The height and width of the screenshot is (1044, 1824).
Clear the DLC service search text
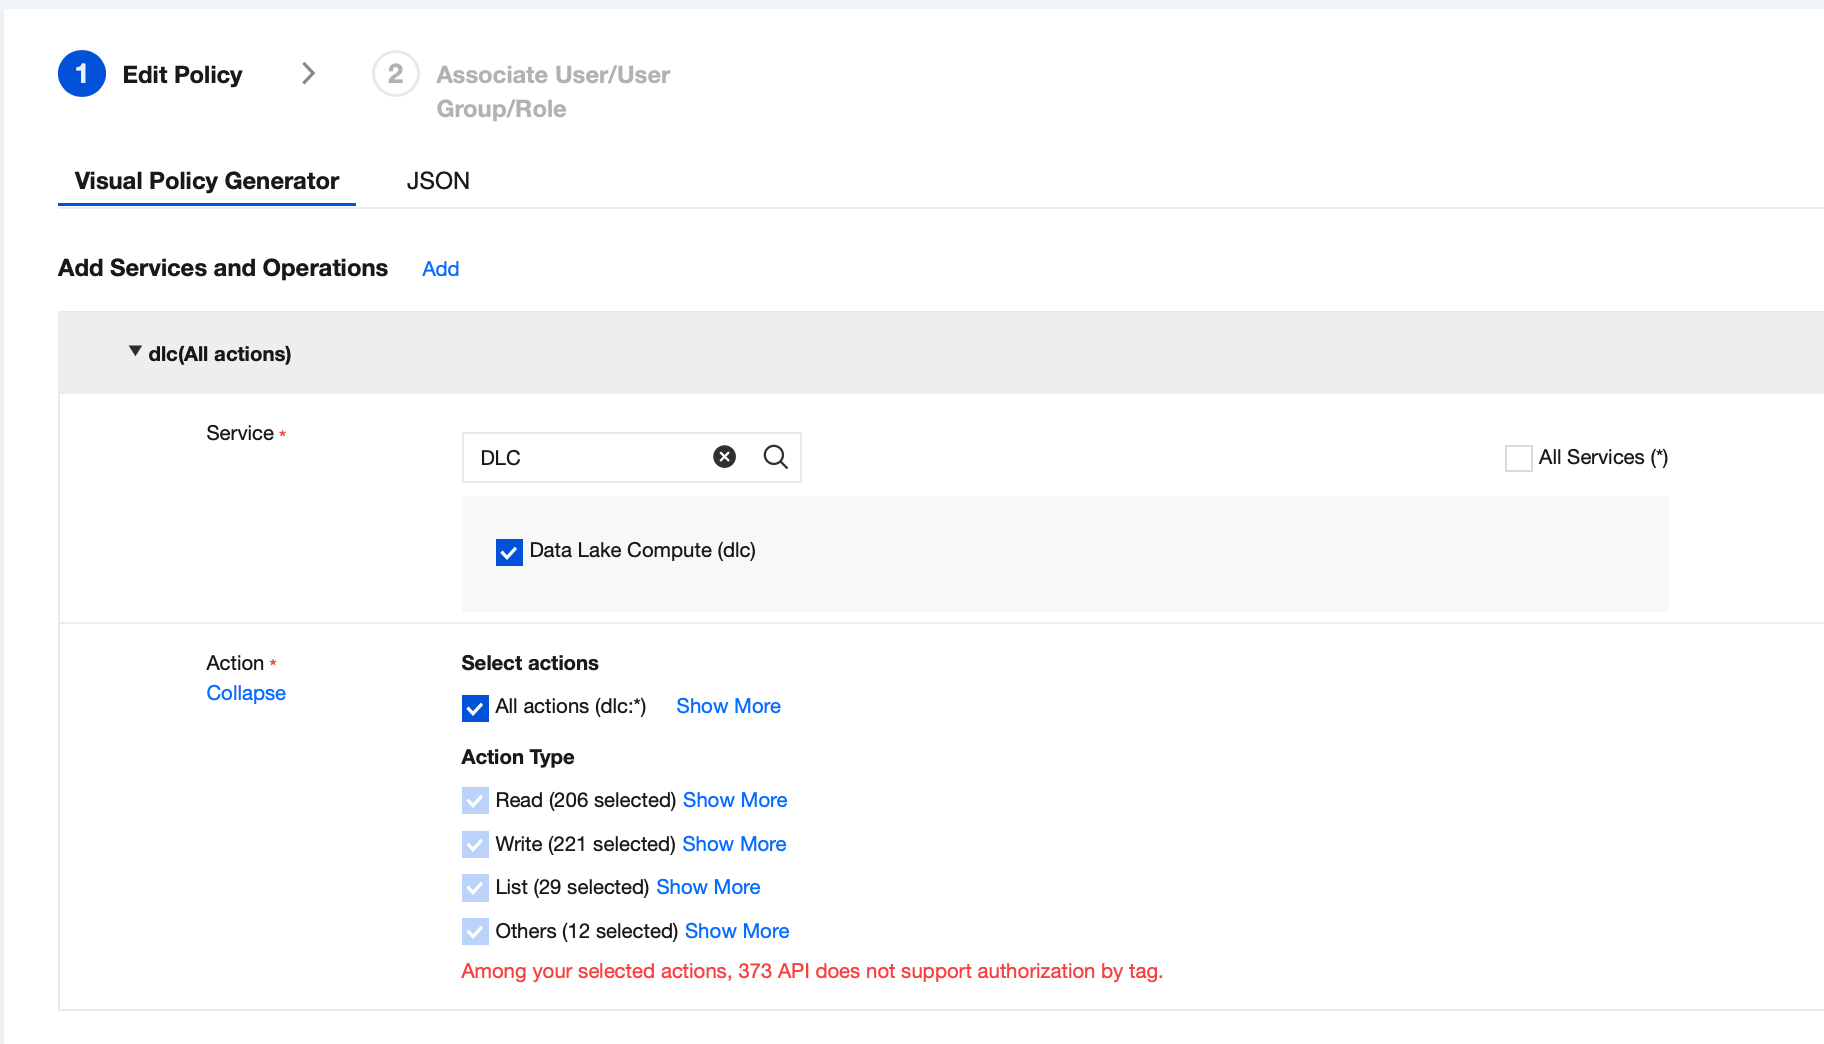pos(724,457)
